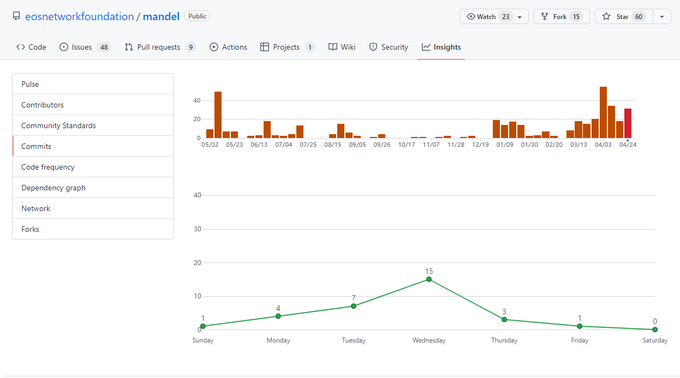The width and height of the screenshot is (680, 378).
Task: Click the Issues circle-dot icon
Action: pyautogui.click(x=64, y=47)
